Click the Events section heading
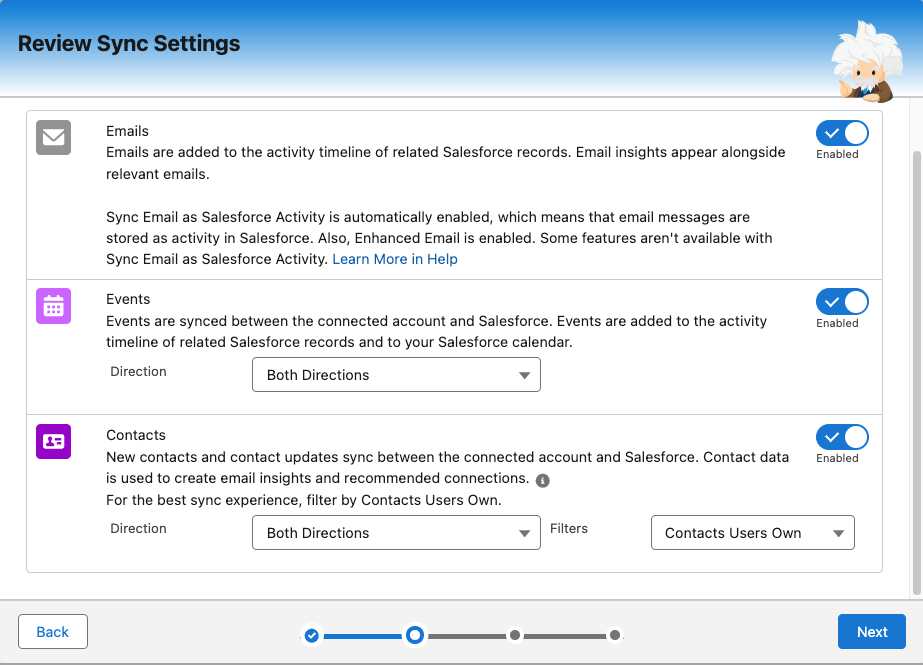The height and width of the screenshot is (665, 923). click(x=128, y=299)
